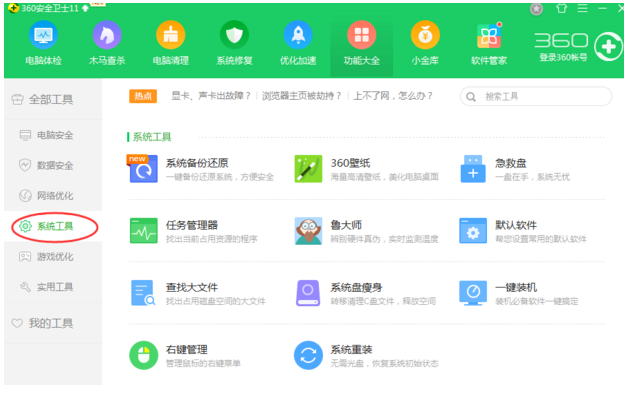Open 默认软件 default software icon
628x403 pixels.
[473, 231]
